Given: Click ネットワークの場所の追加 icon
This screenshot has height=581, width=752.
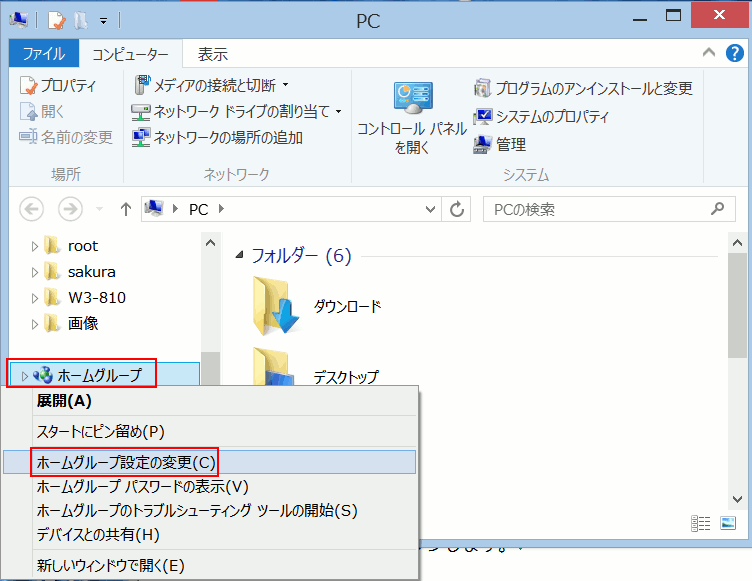Looking at the screenshot, I should point(141,137).
